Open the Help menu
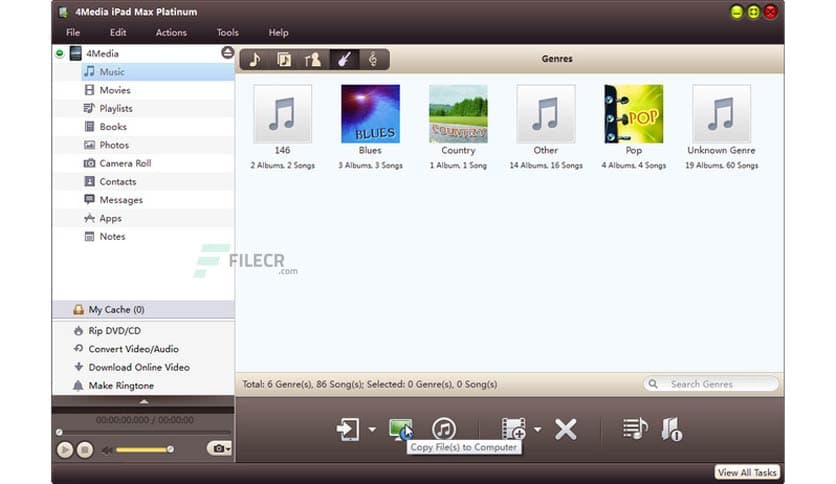This screenshot has height=484, width=836. [x=278, y=33]
